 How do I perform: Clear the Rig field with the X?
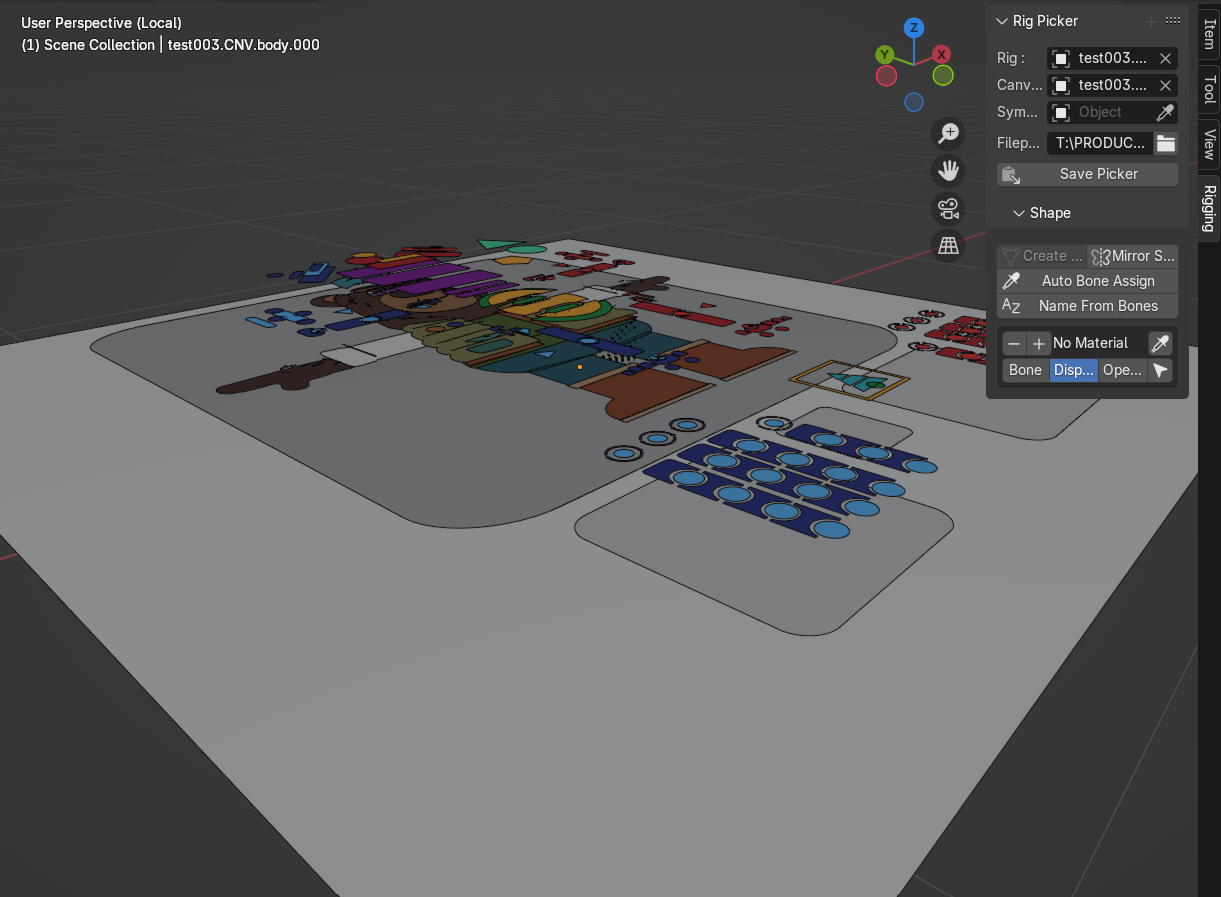[x=1165, y=59]
